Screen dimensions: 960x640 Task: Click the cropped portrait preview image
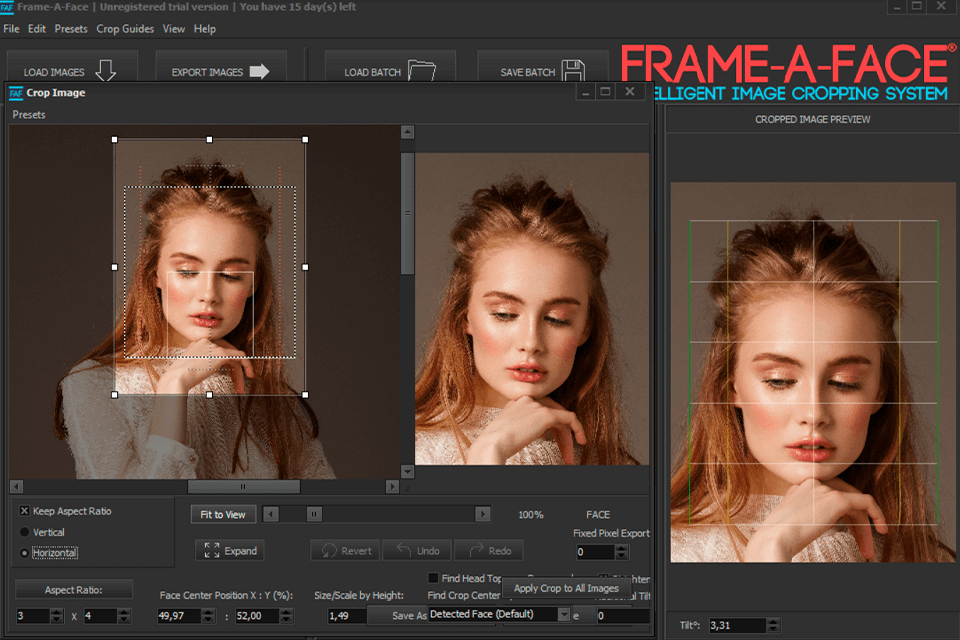pyautogui.click(x=813, y=372)
